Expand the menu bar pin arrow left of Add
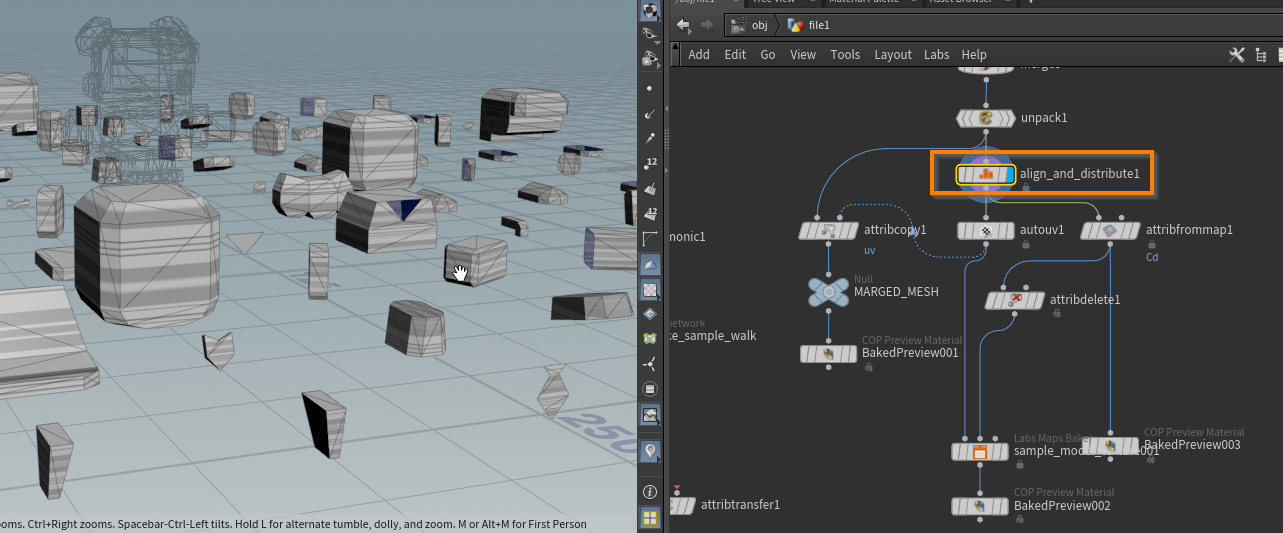The height and width of the screenshot is (533, 1283). [x=677, y=55]
